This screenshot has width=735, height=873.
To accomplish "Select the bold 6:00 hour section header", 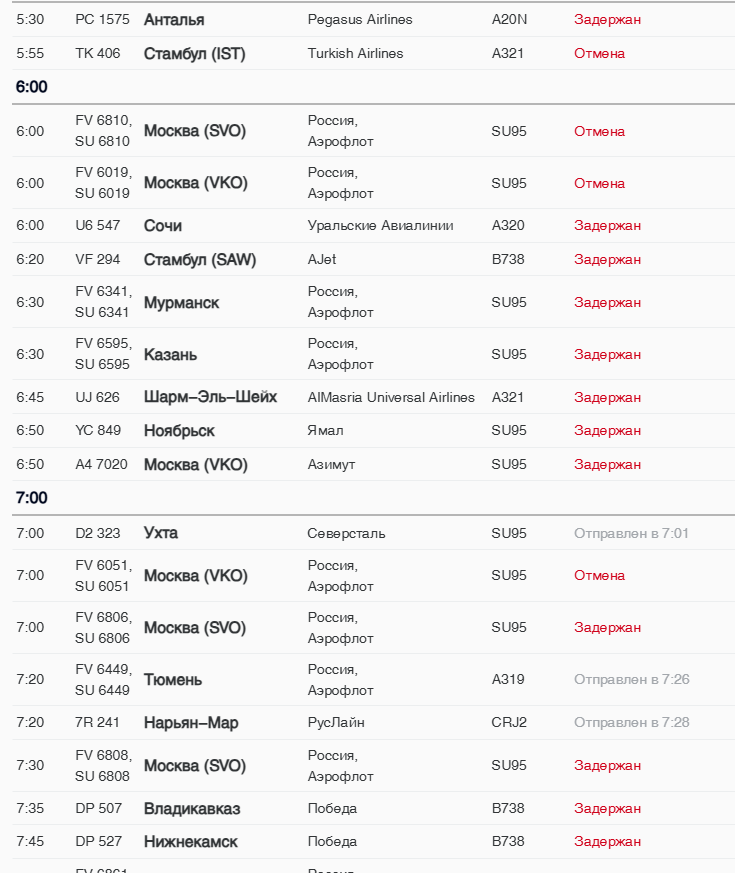I will point(32,88).
